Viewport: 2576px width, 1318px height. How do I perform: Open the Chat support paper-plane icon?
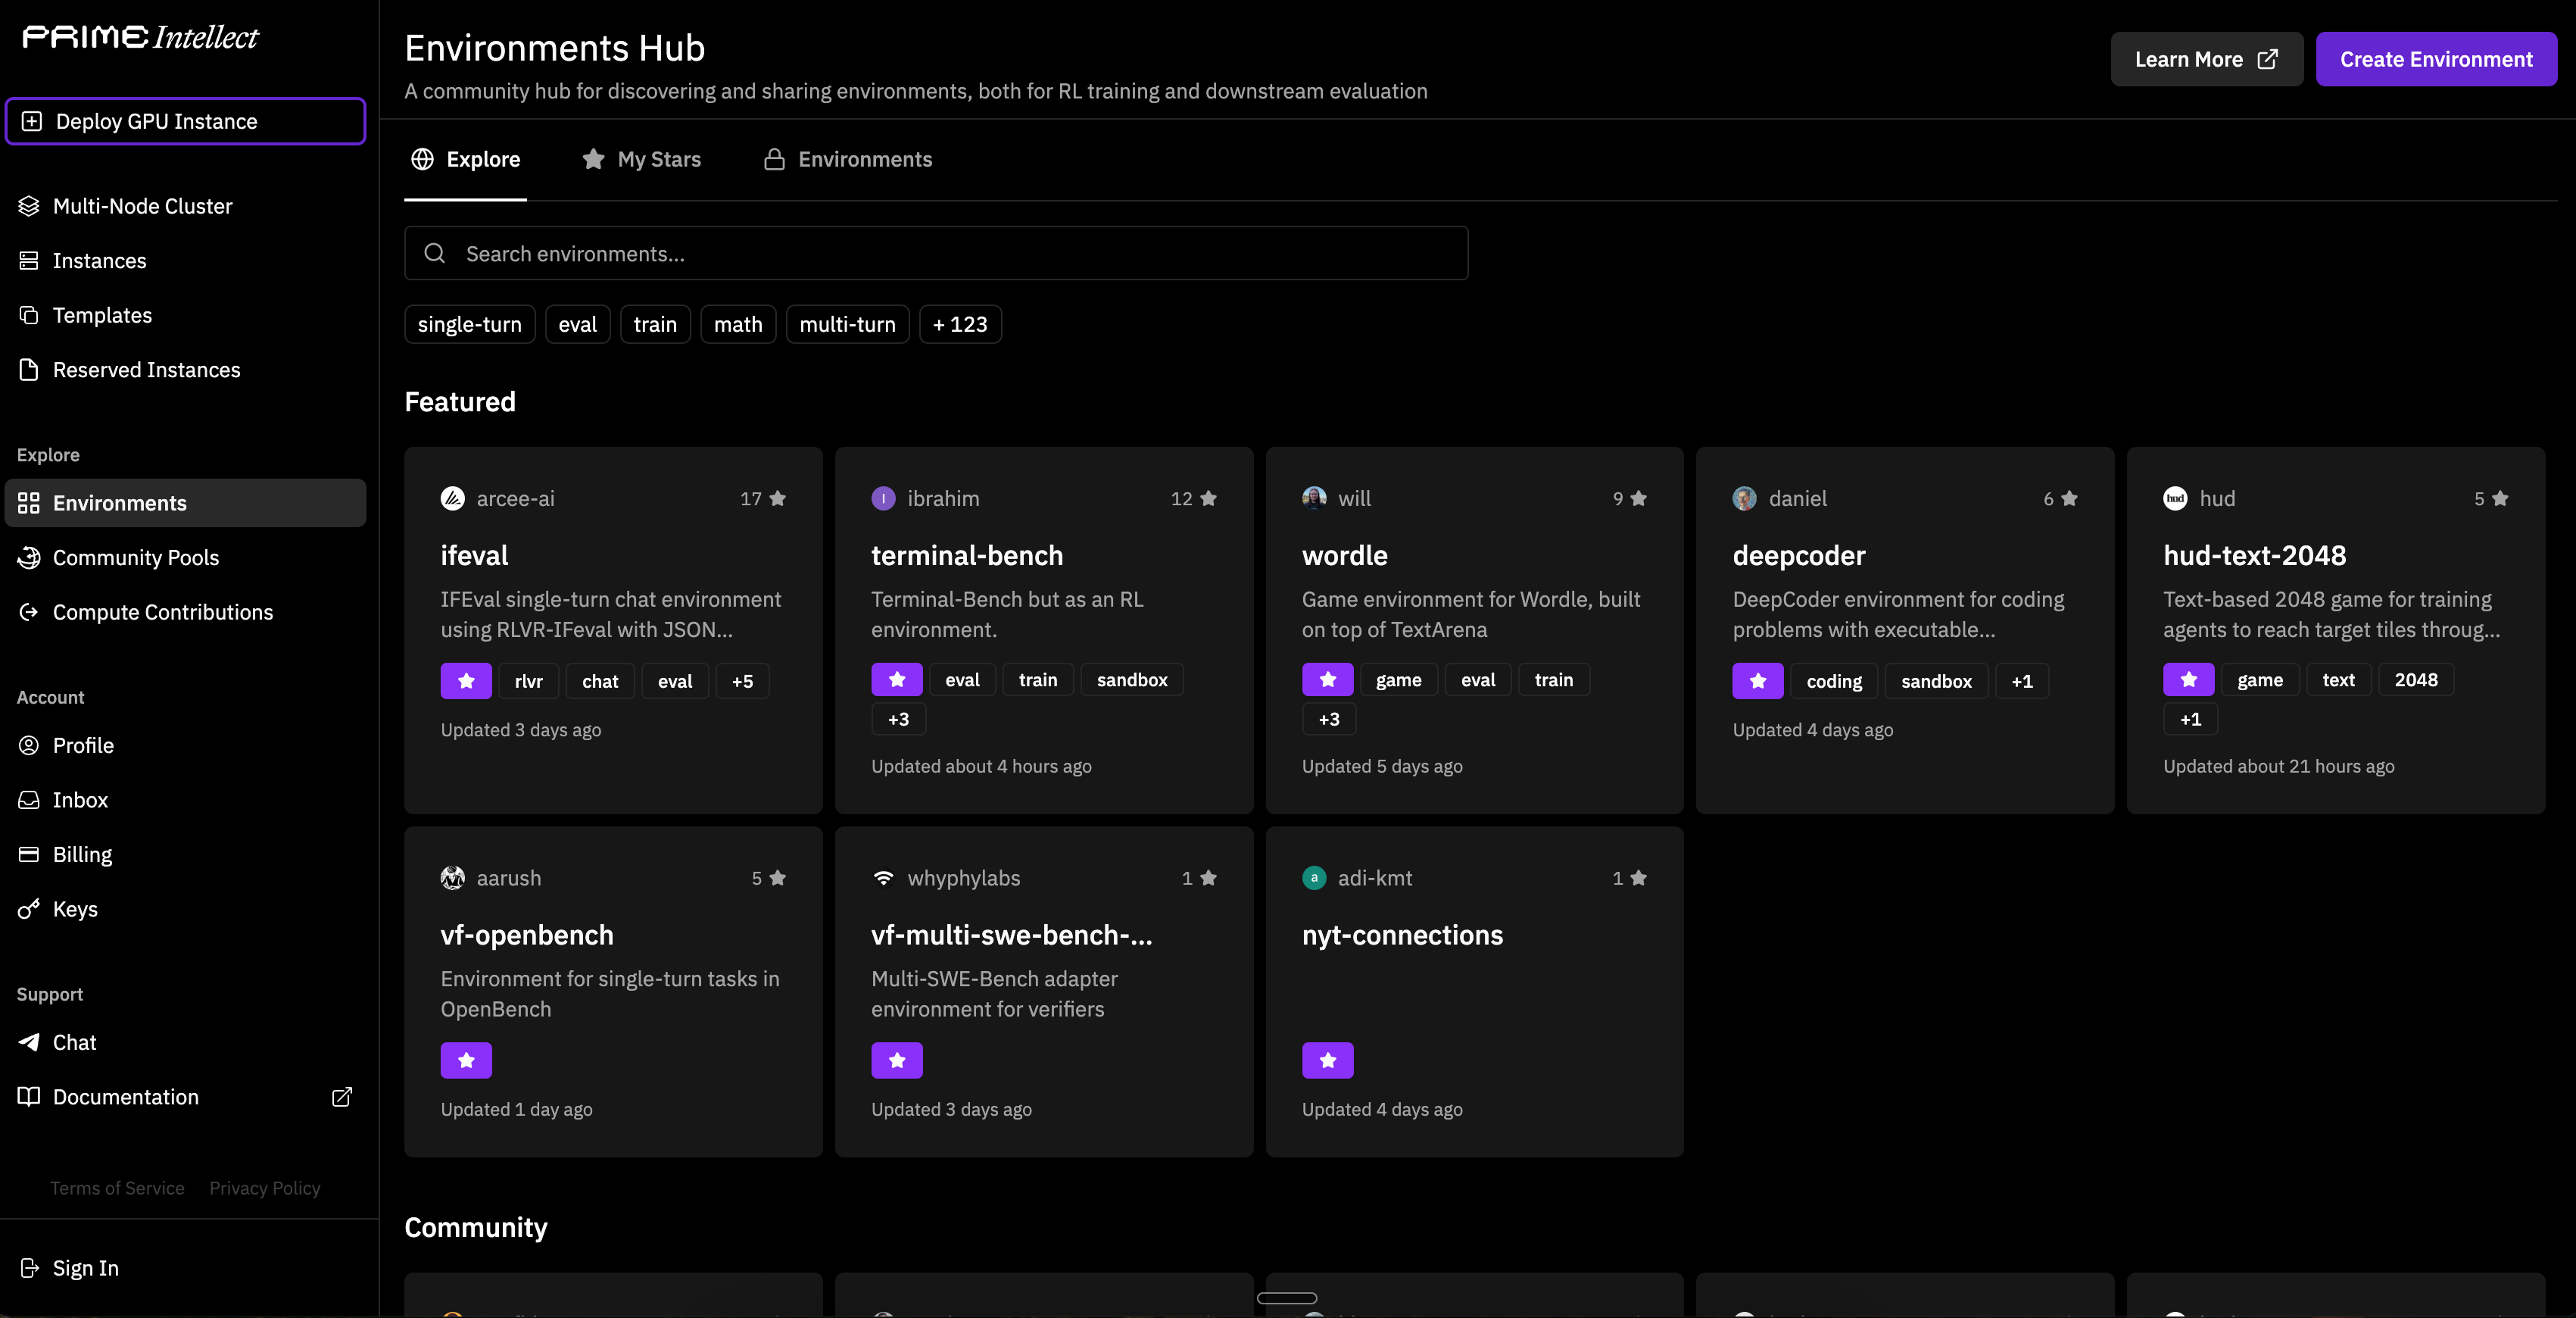29,1042
